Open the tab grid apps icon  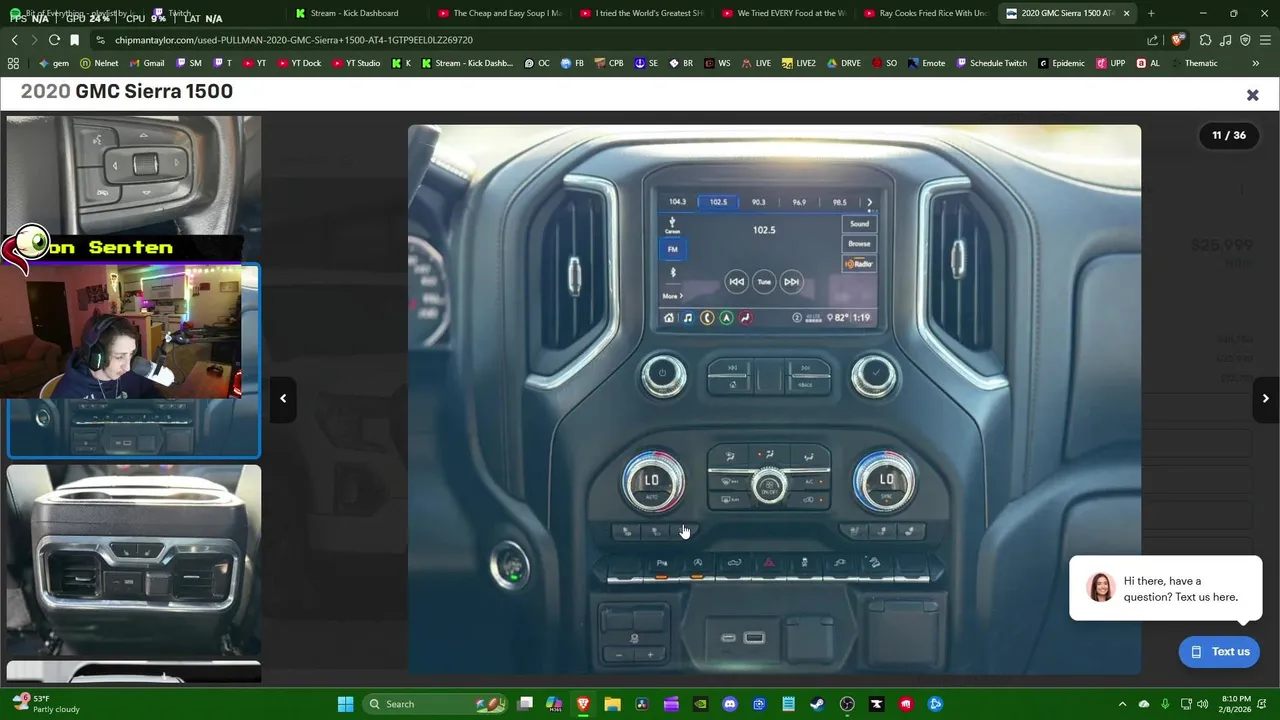tap(13, 63)
